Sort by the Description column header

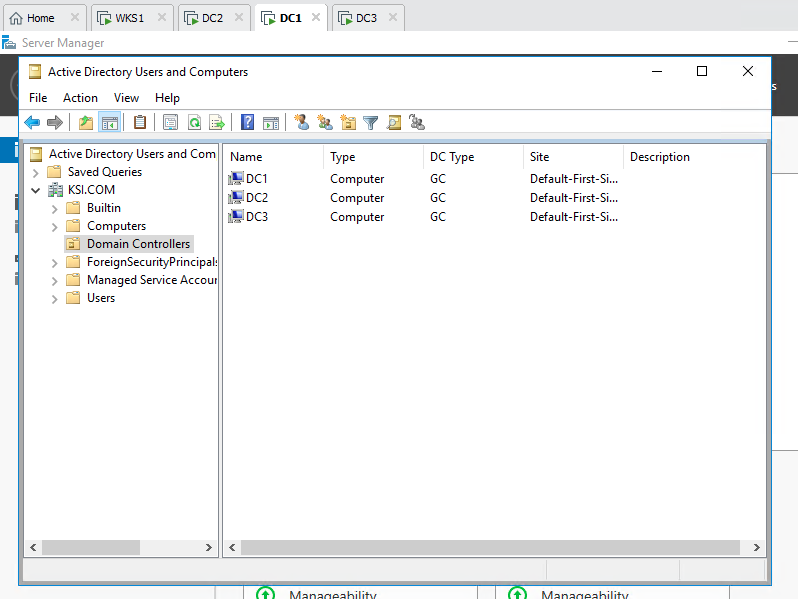coord(694,157)
